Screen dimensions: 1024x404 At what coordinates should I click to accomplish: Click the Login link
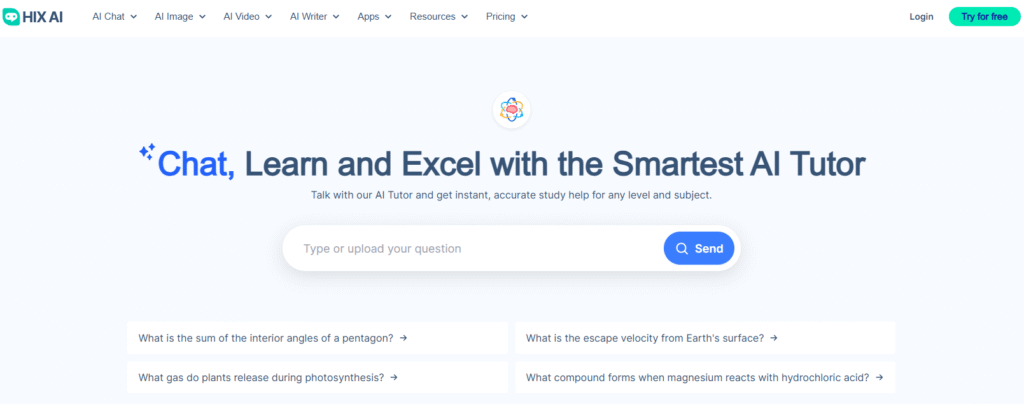coord(921,17)
